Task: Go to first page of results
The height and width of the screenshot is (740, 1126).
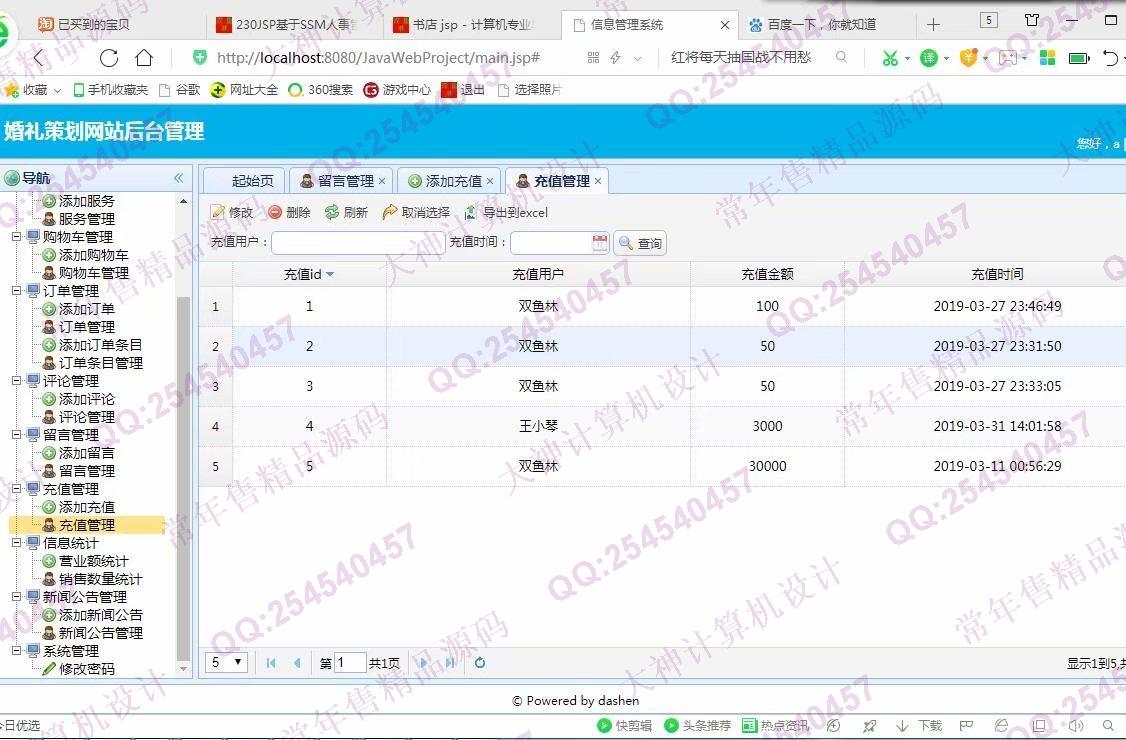Action: pos(271,663)
